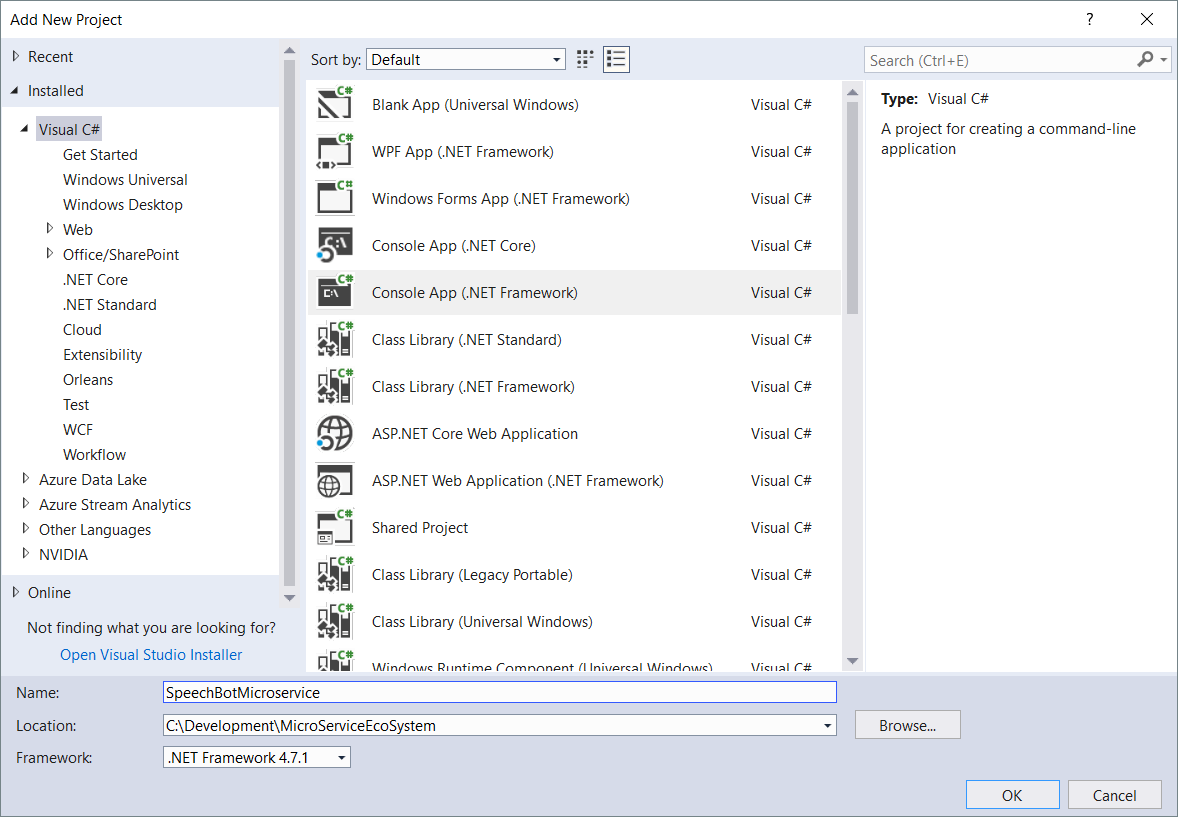The image size is (1178, 817).
Task: Click the project Name input field
Action: coord(500,692)
